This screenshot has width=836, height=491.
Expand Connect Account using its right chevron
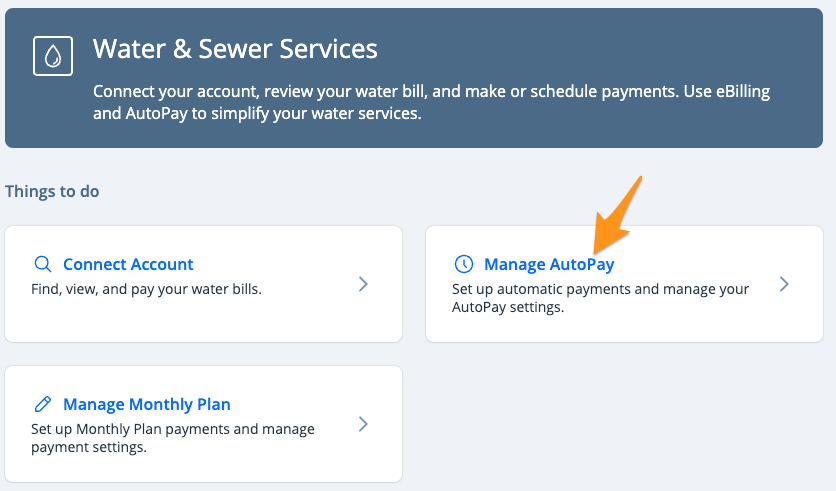click(x=363, y=284)
